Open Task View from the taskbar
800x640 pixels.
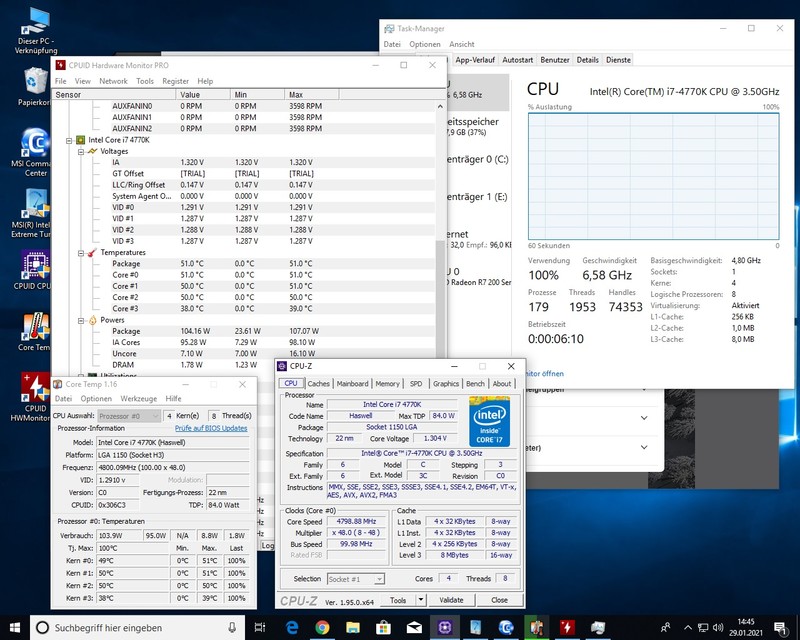[x=260, y=627]
